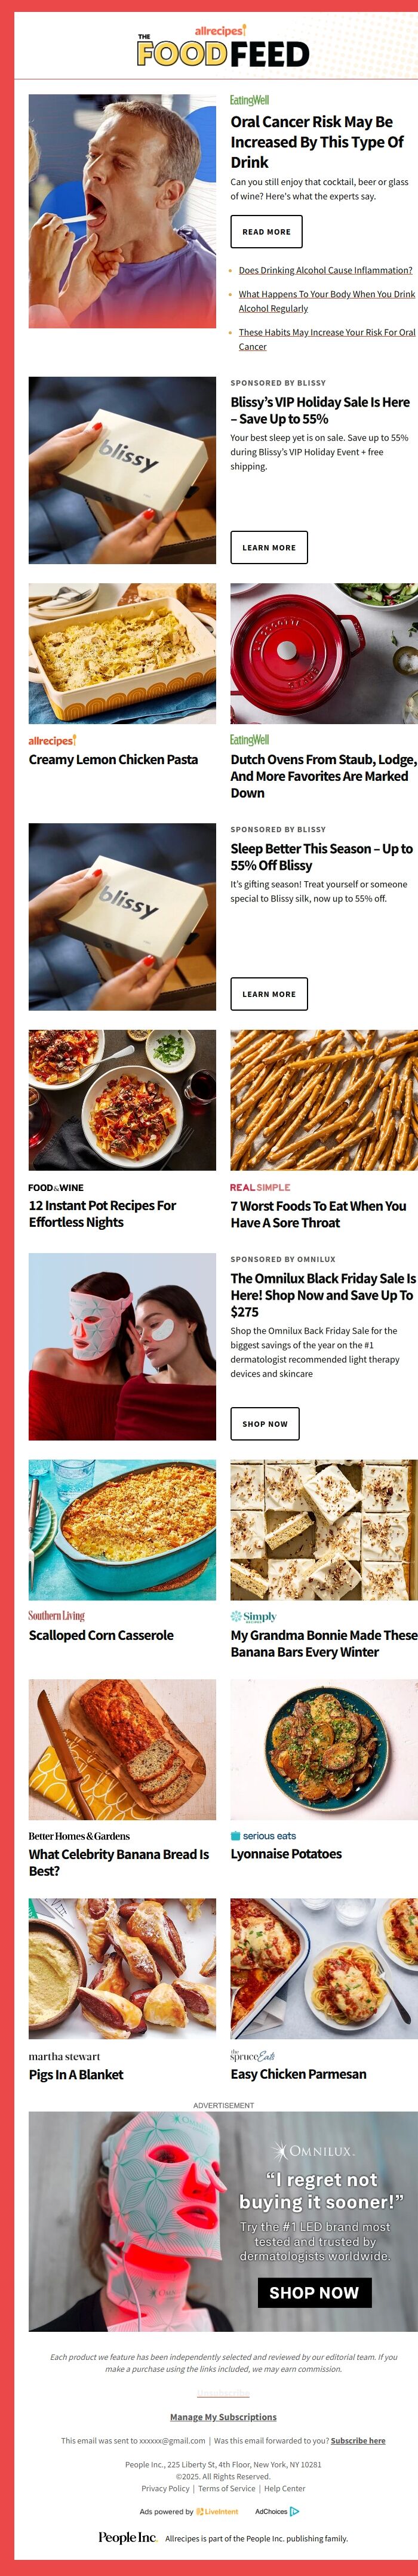Click the People Inc. logo

128,2537
